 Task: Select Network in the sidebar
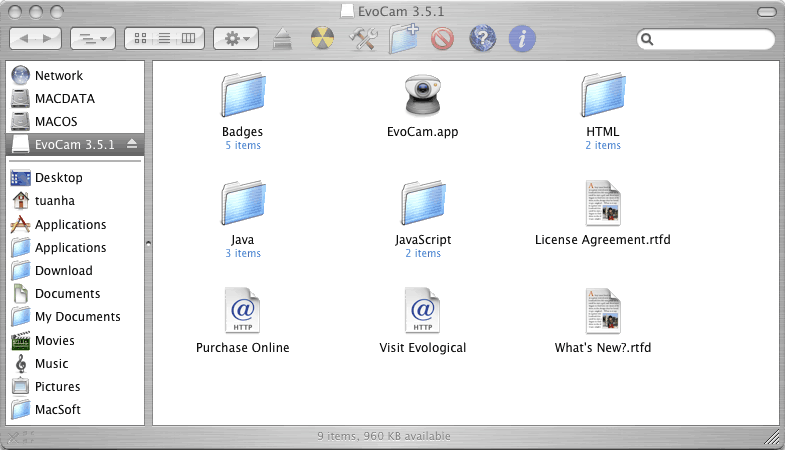pos(75,76)
